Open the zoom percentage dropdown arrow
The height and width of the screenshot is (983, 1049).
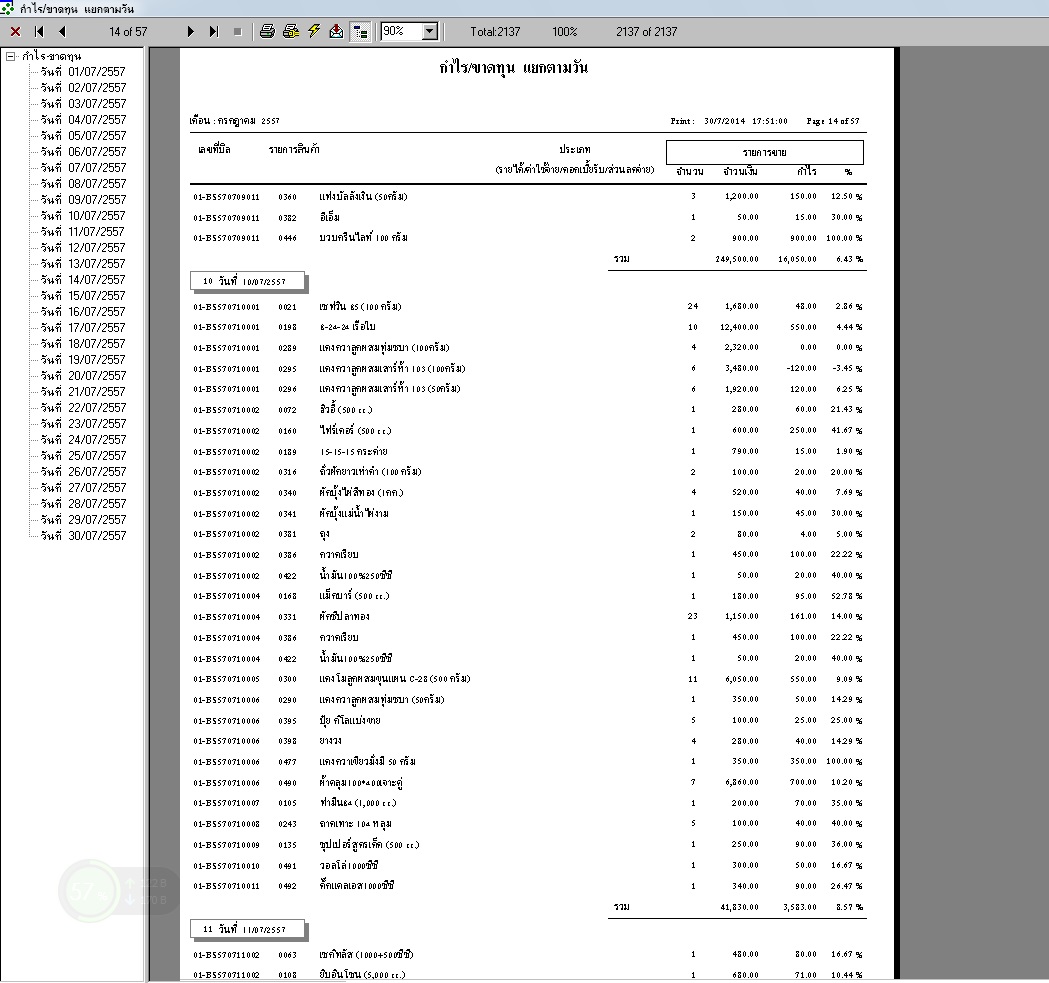[430, 31]
